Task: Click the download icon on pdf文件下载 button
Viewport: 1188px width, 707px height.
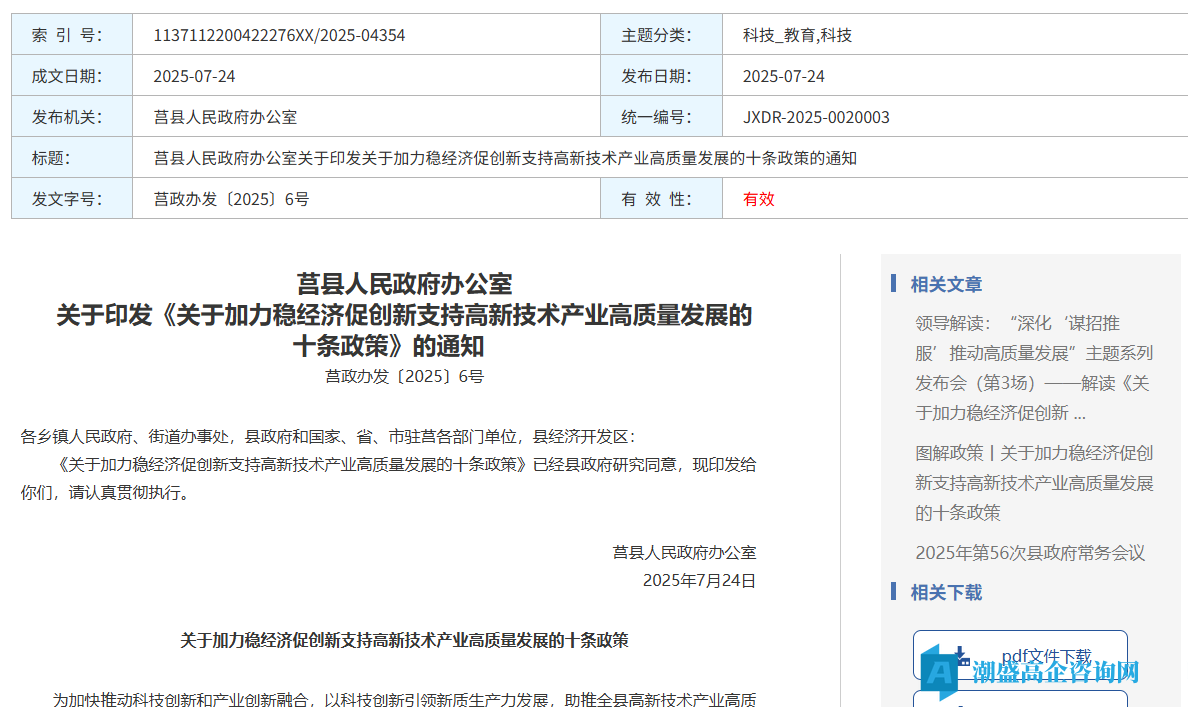Action: point(961,655)
